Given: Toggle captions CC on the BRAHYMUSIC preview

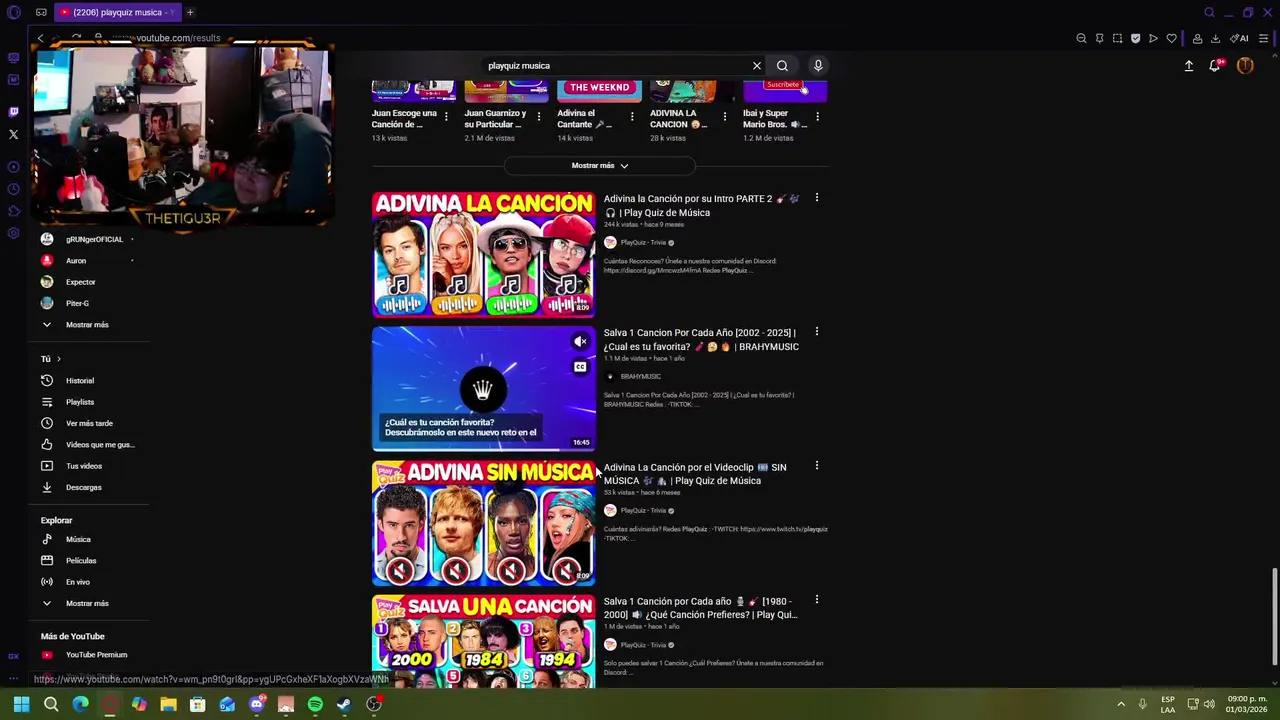Looking at the screenshot, I should coord(580,367).
